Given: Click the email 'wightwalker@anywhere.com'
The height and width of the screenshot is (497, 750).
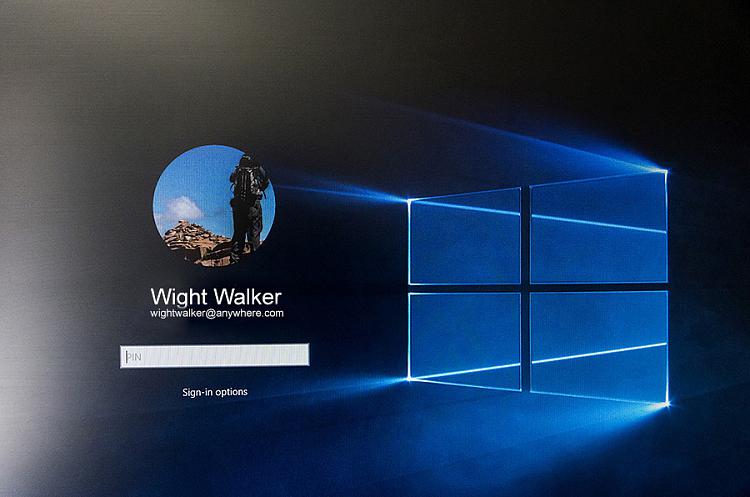Looking at the screenshot, I should point(217,313).
